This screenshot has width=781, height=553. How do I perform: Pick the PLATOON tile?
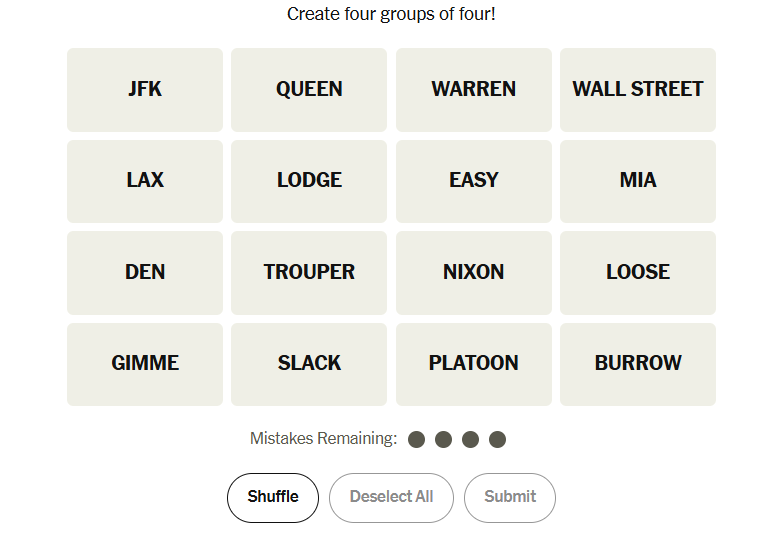click(474, 364)
